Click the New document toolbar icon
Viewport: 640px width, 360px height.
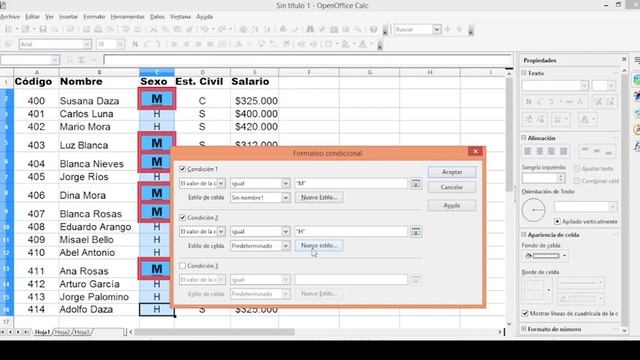pos(8,29)
